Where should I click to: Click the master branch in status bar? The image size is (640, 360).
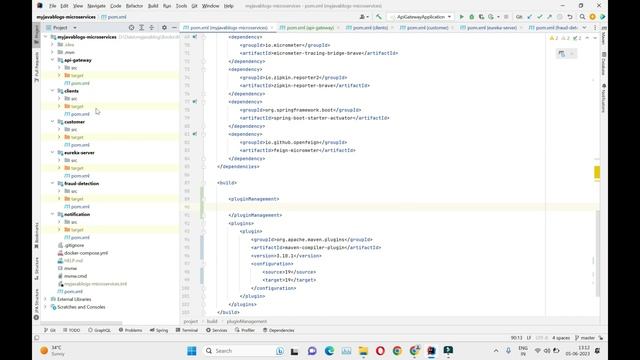(x=585, y=338)
